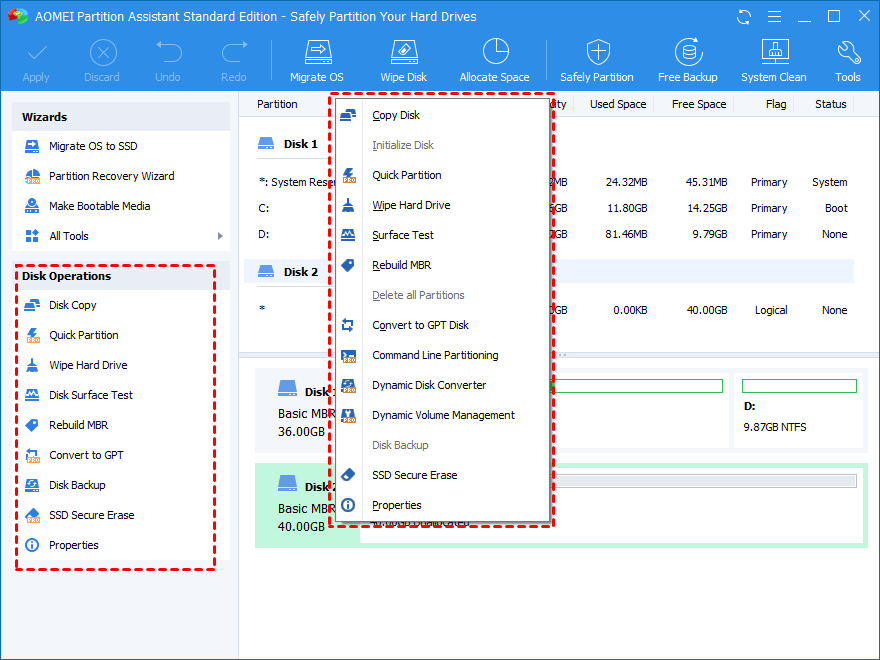Click Migrate OS to SSD wizard
The width and height of the screenshot is (880, 660).
coord(93,146)
